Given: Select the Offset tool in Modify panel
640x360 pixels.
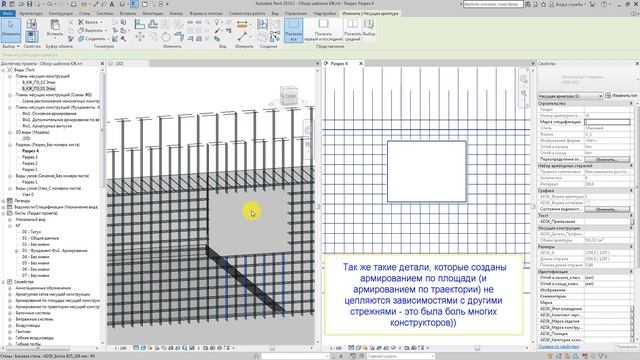Looking at the screenshot, I should [153, 24].
